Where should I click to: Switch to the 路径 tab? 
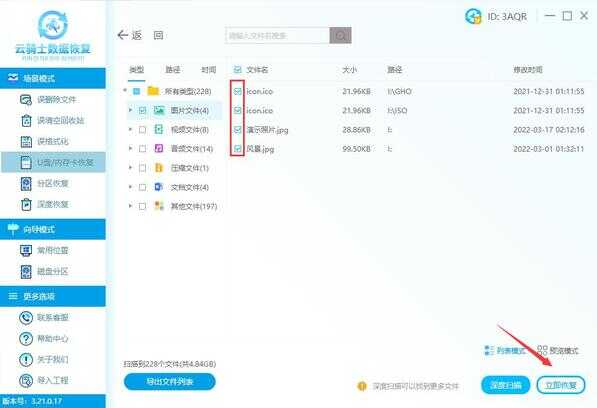[x=172, y=70]
